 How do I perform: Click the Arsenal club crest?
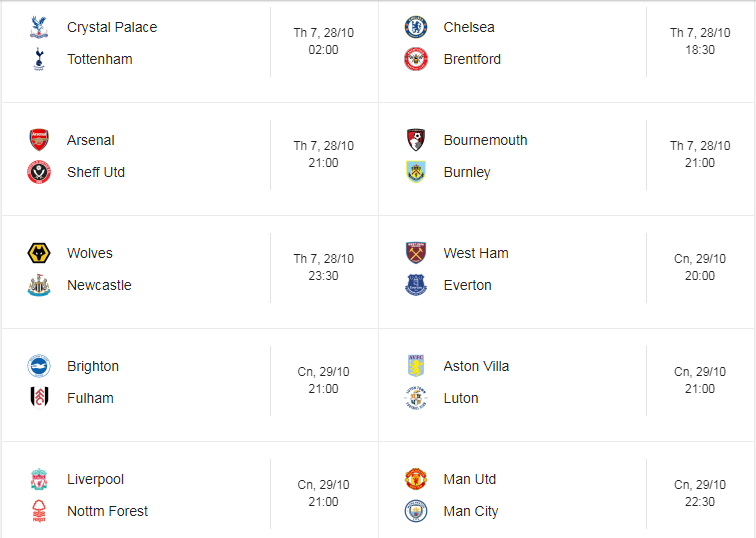[x=39, y=140]
